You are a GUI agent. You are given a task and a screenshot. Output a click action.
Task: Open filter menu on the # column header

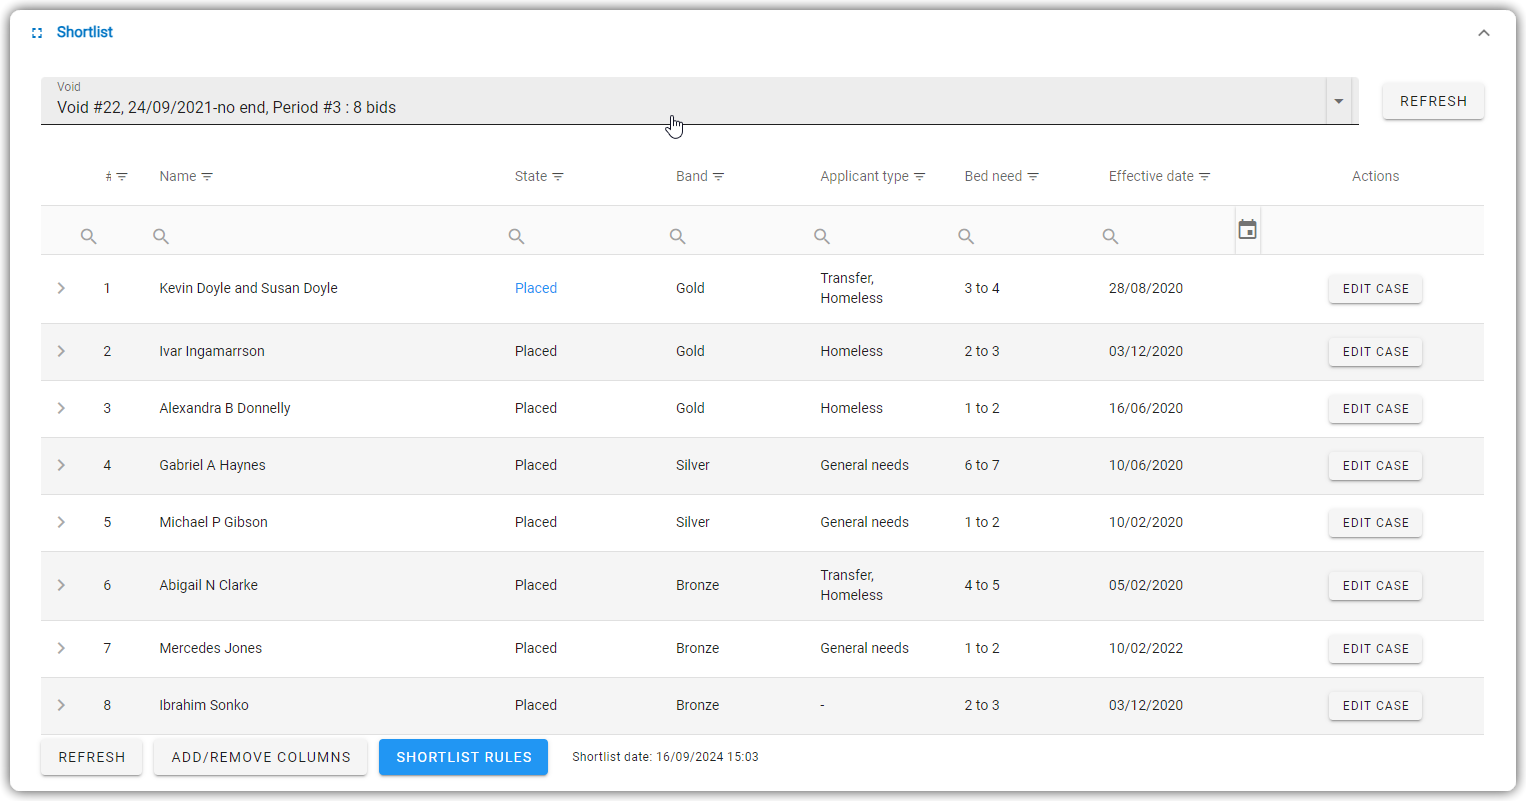pos(122,177)
